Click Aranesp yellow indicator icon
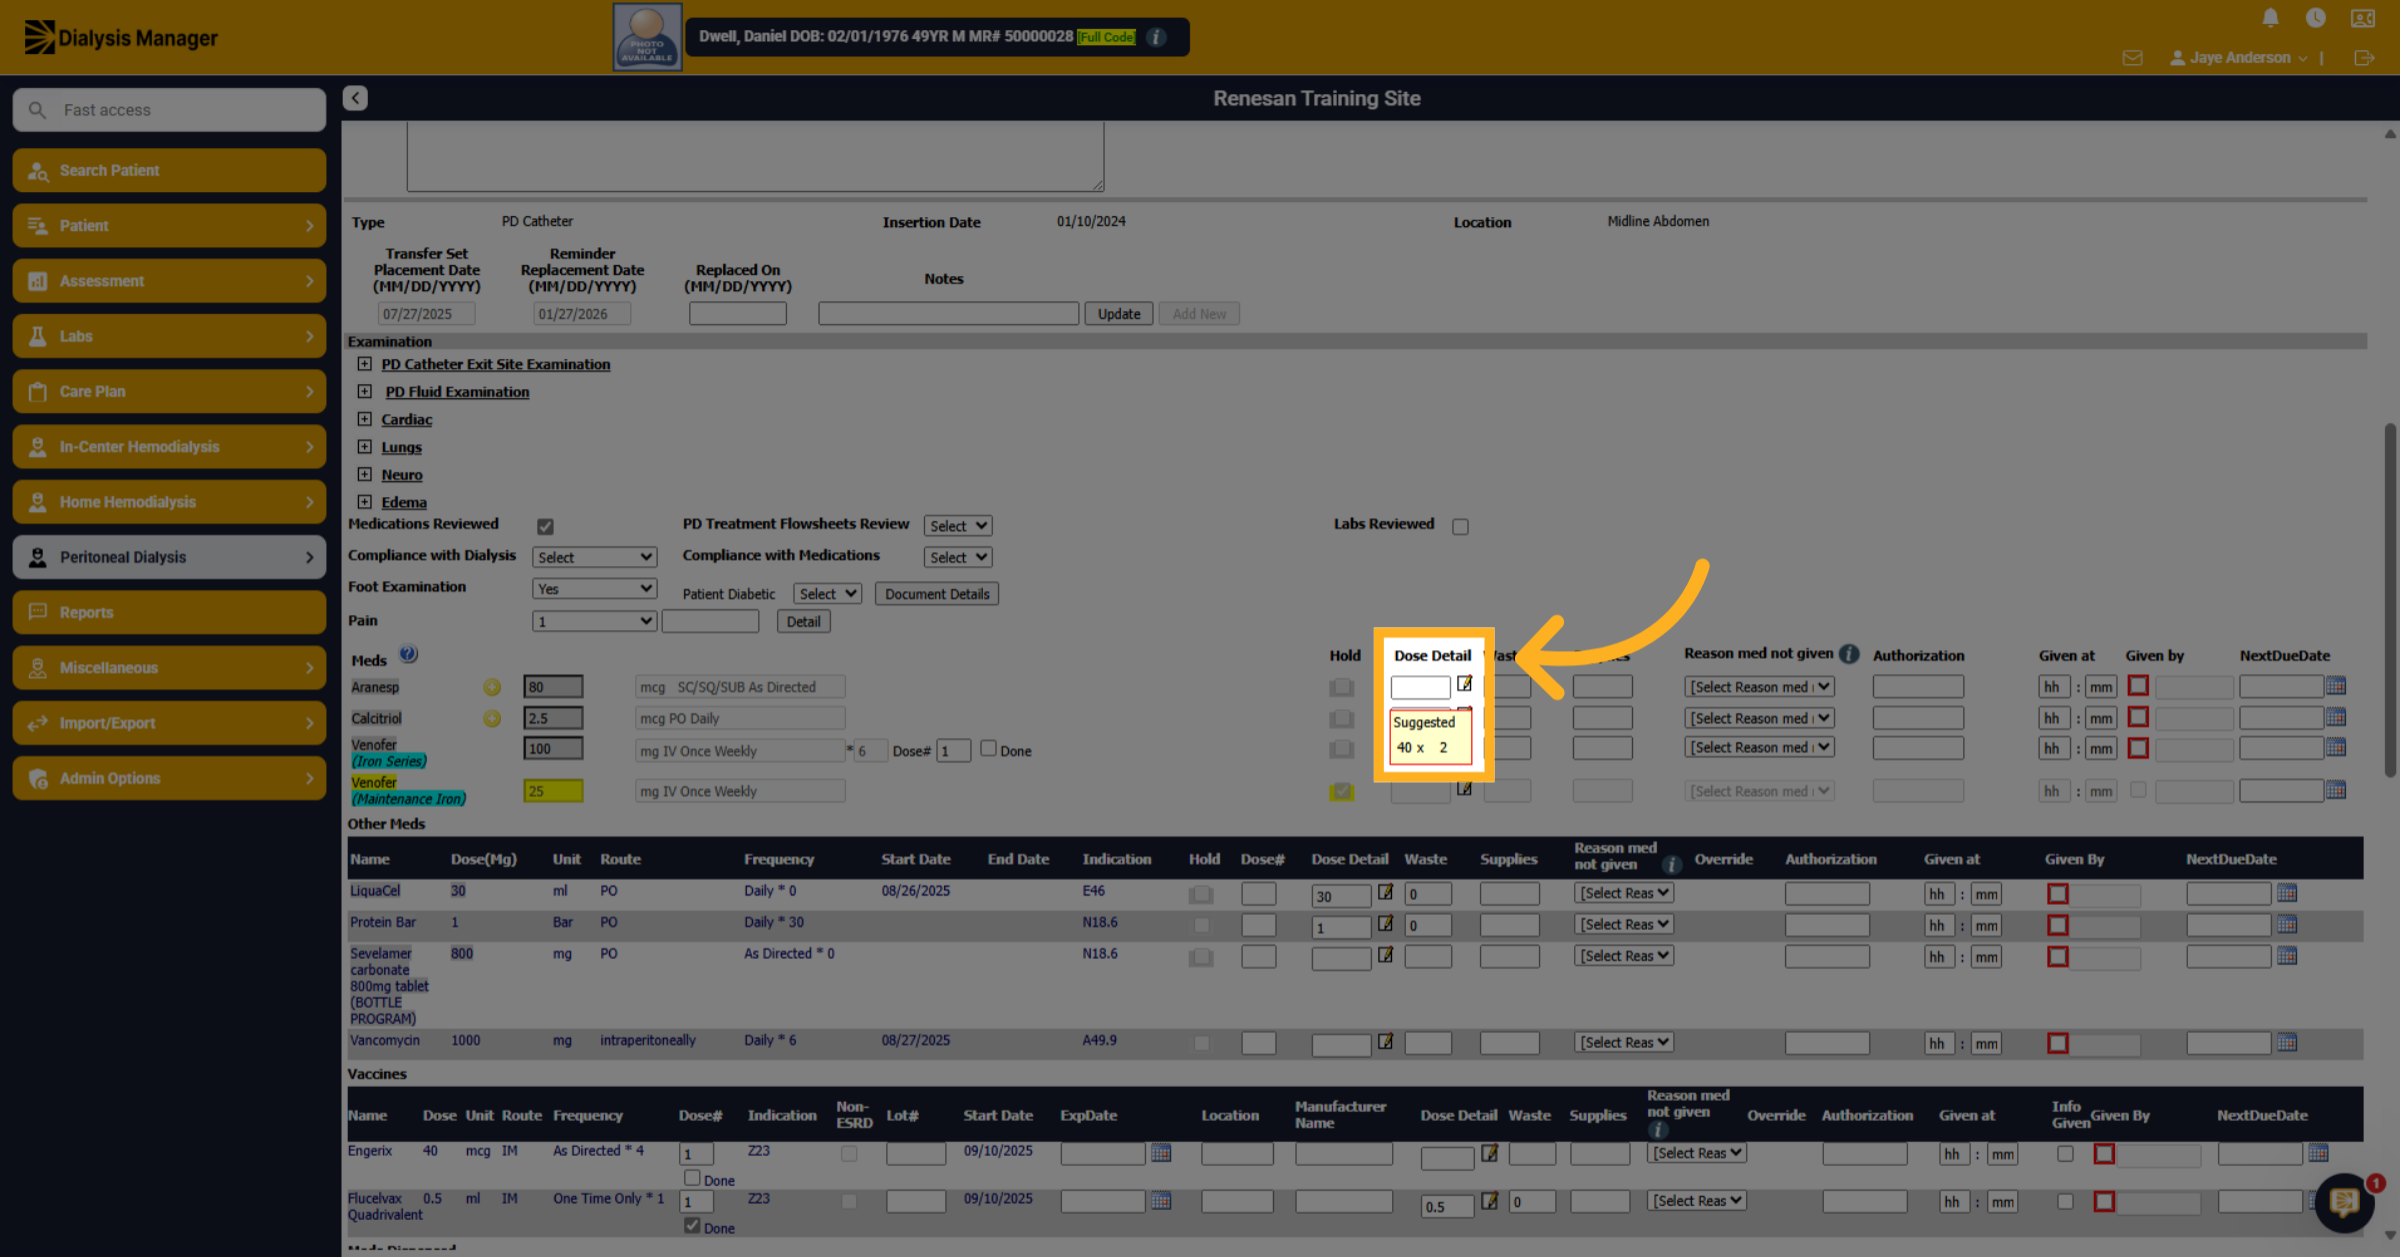 tap(492, 687)
